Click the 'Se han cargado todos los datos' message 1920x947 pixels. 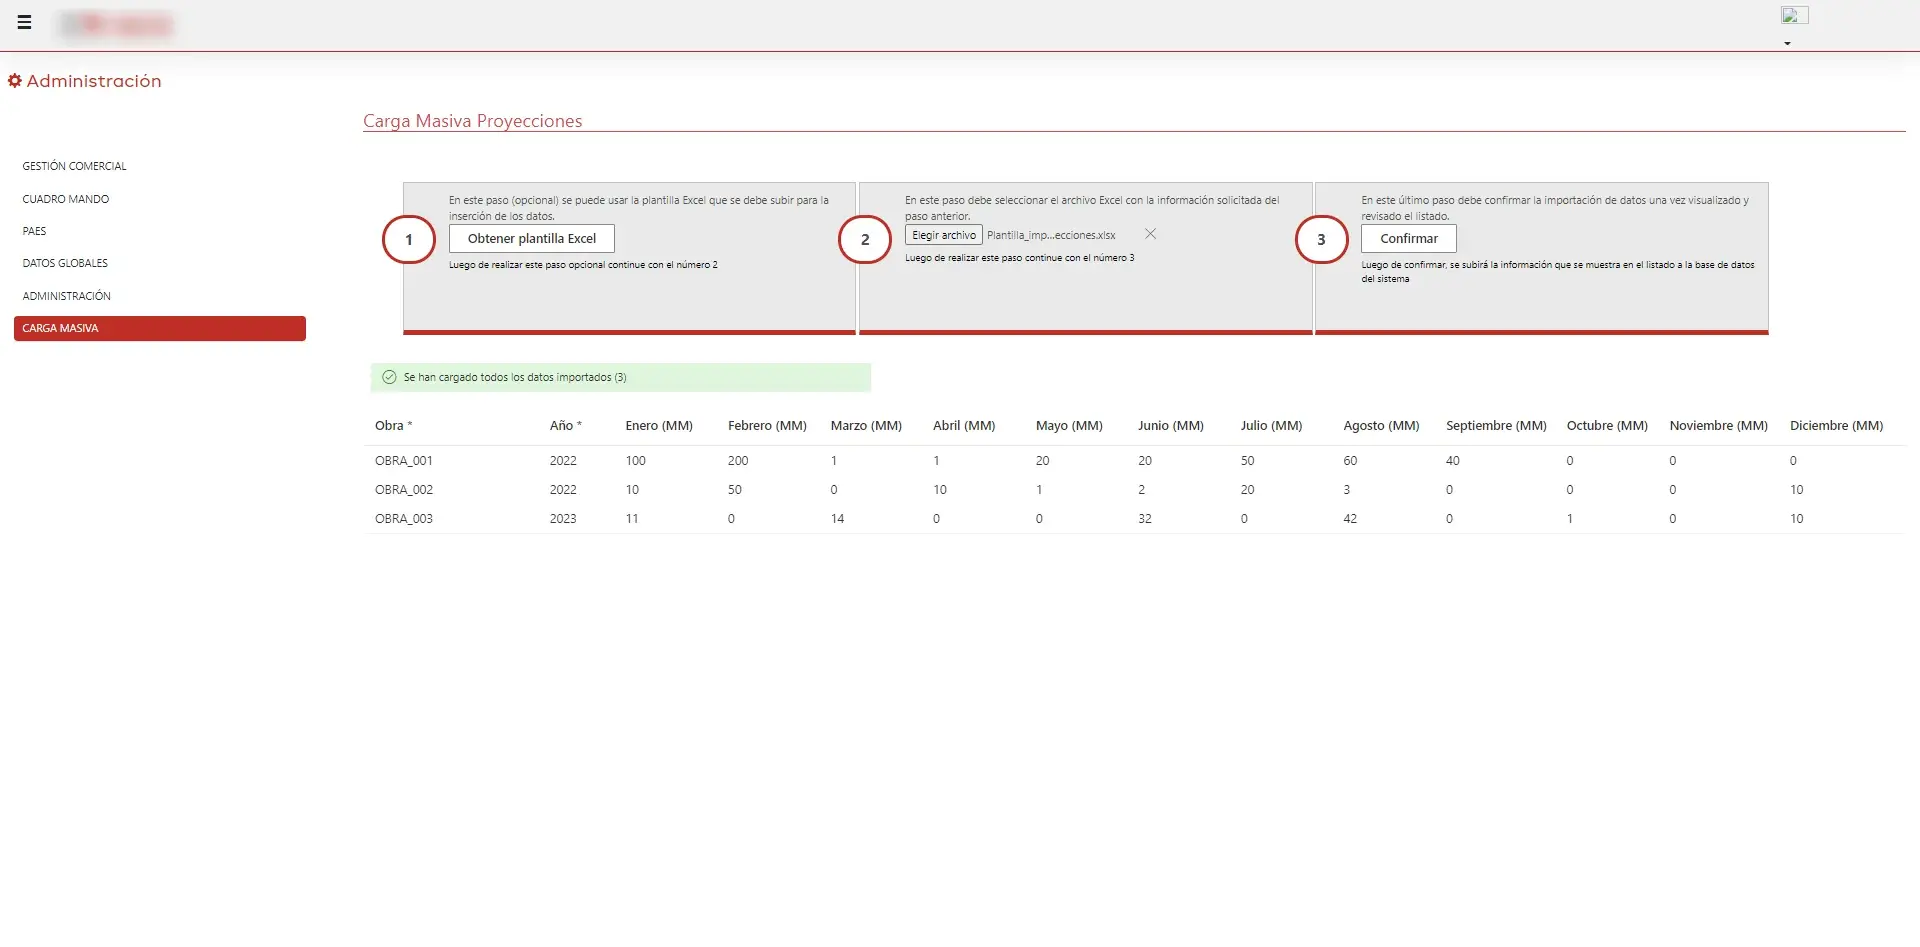pos(515,377)
